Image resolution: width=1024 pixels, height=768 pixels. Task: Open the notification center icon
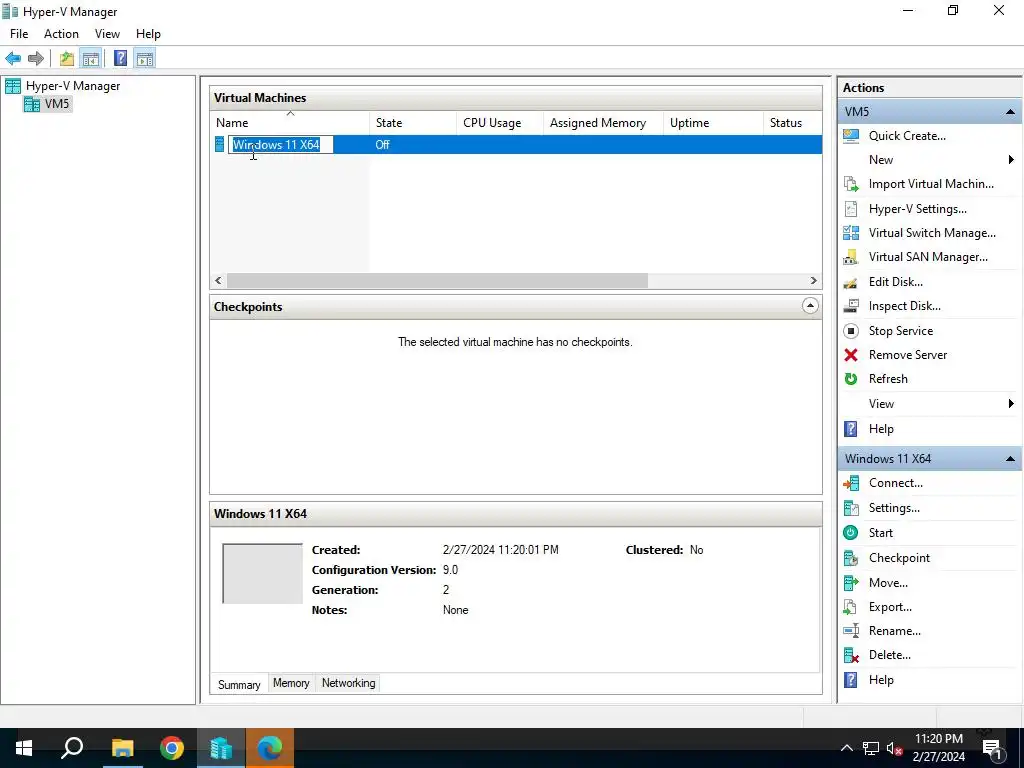992,748
